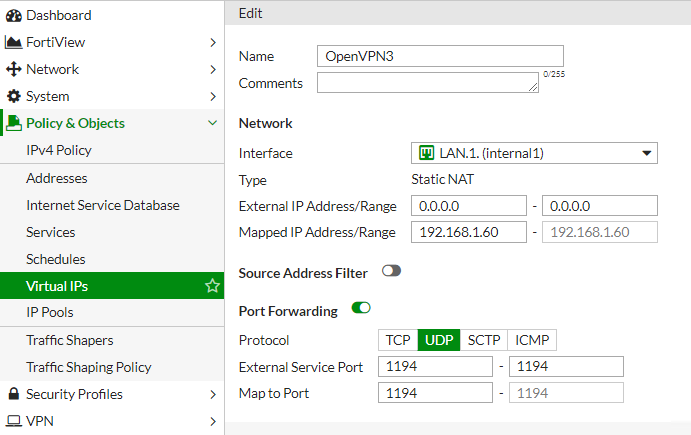
Task: Click the System gear icon
Action: click(14, 96)
